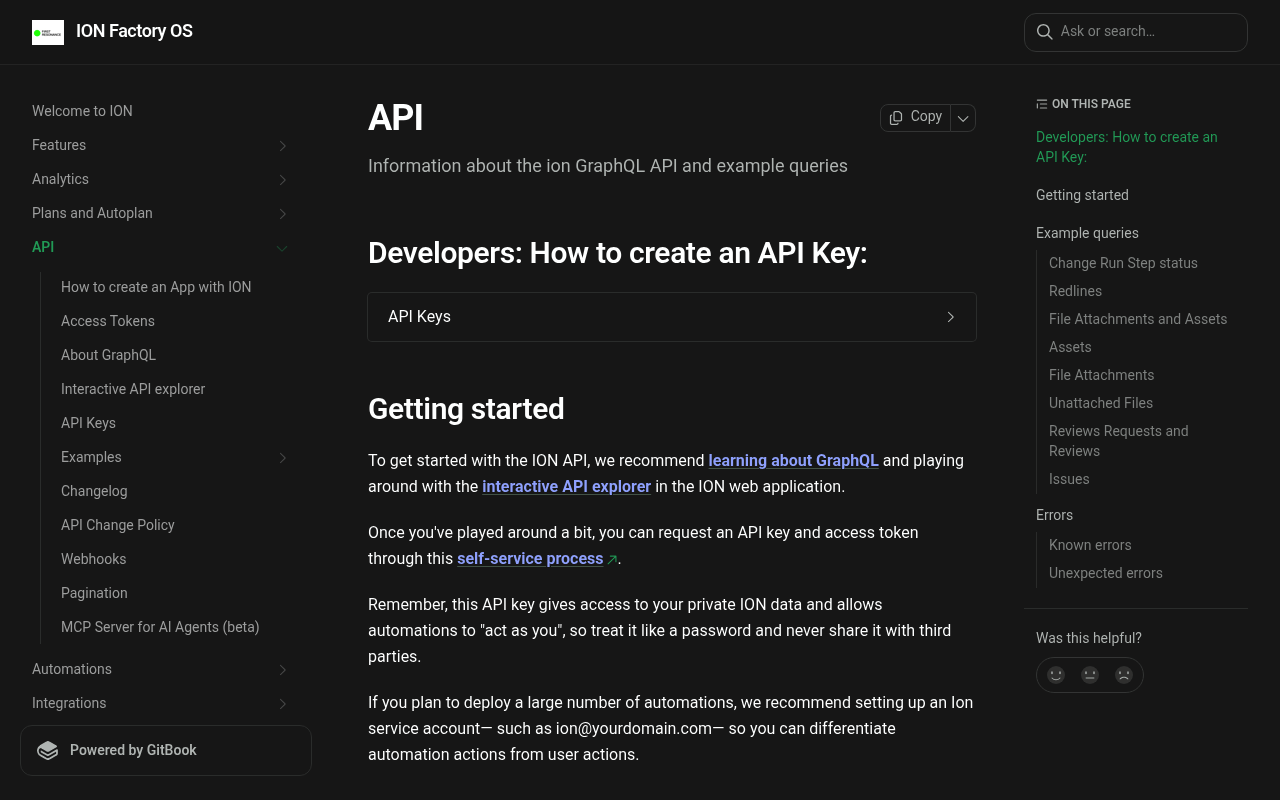
Task: Jump to Known errors section
Action: pyautogui.click(x=1090, y=545)
